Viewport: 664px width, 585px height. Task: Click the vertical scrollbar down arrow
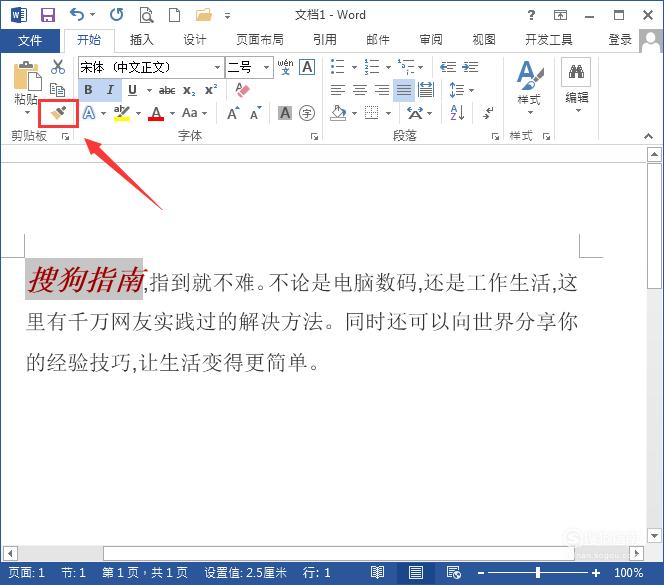point(654,536)
